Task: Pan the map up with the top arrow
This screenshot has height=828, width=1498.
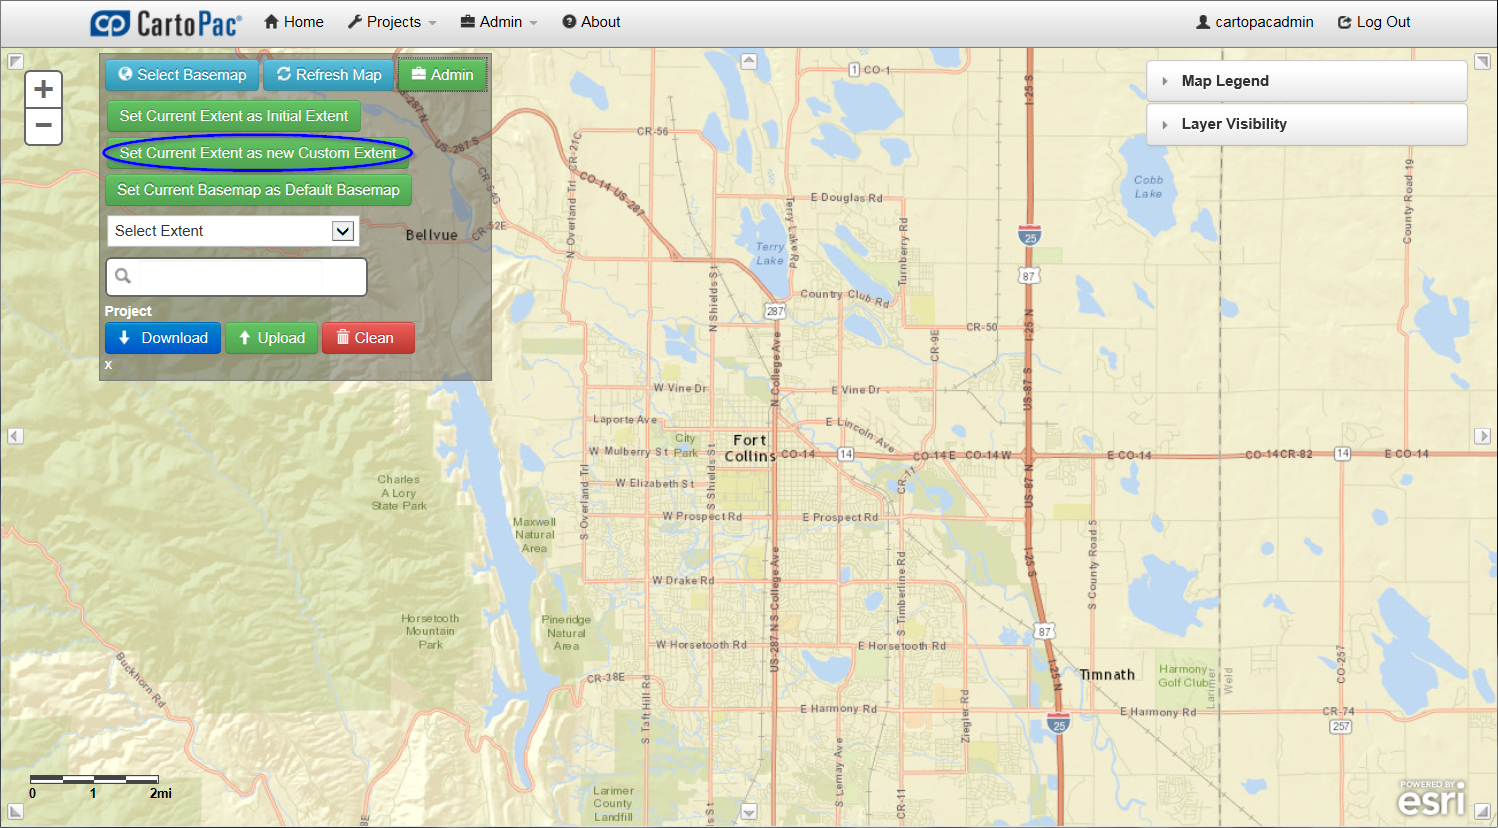Action: click(749, 61)
